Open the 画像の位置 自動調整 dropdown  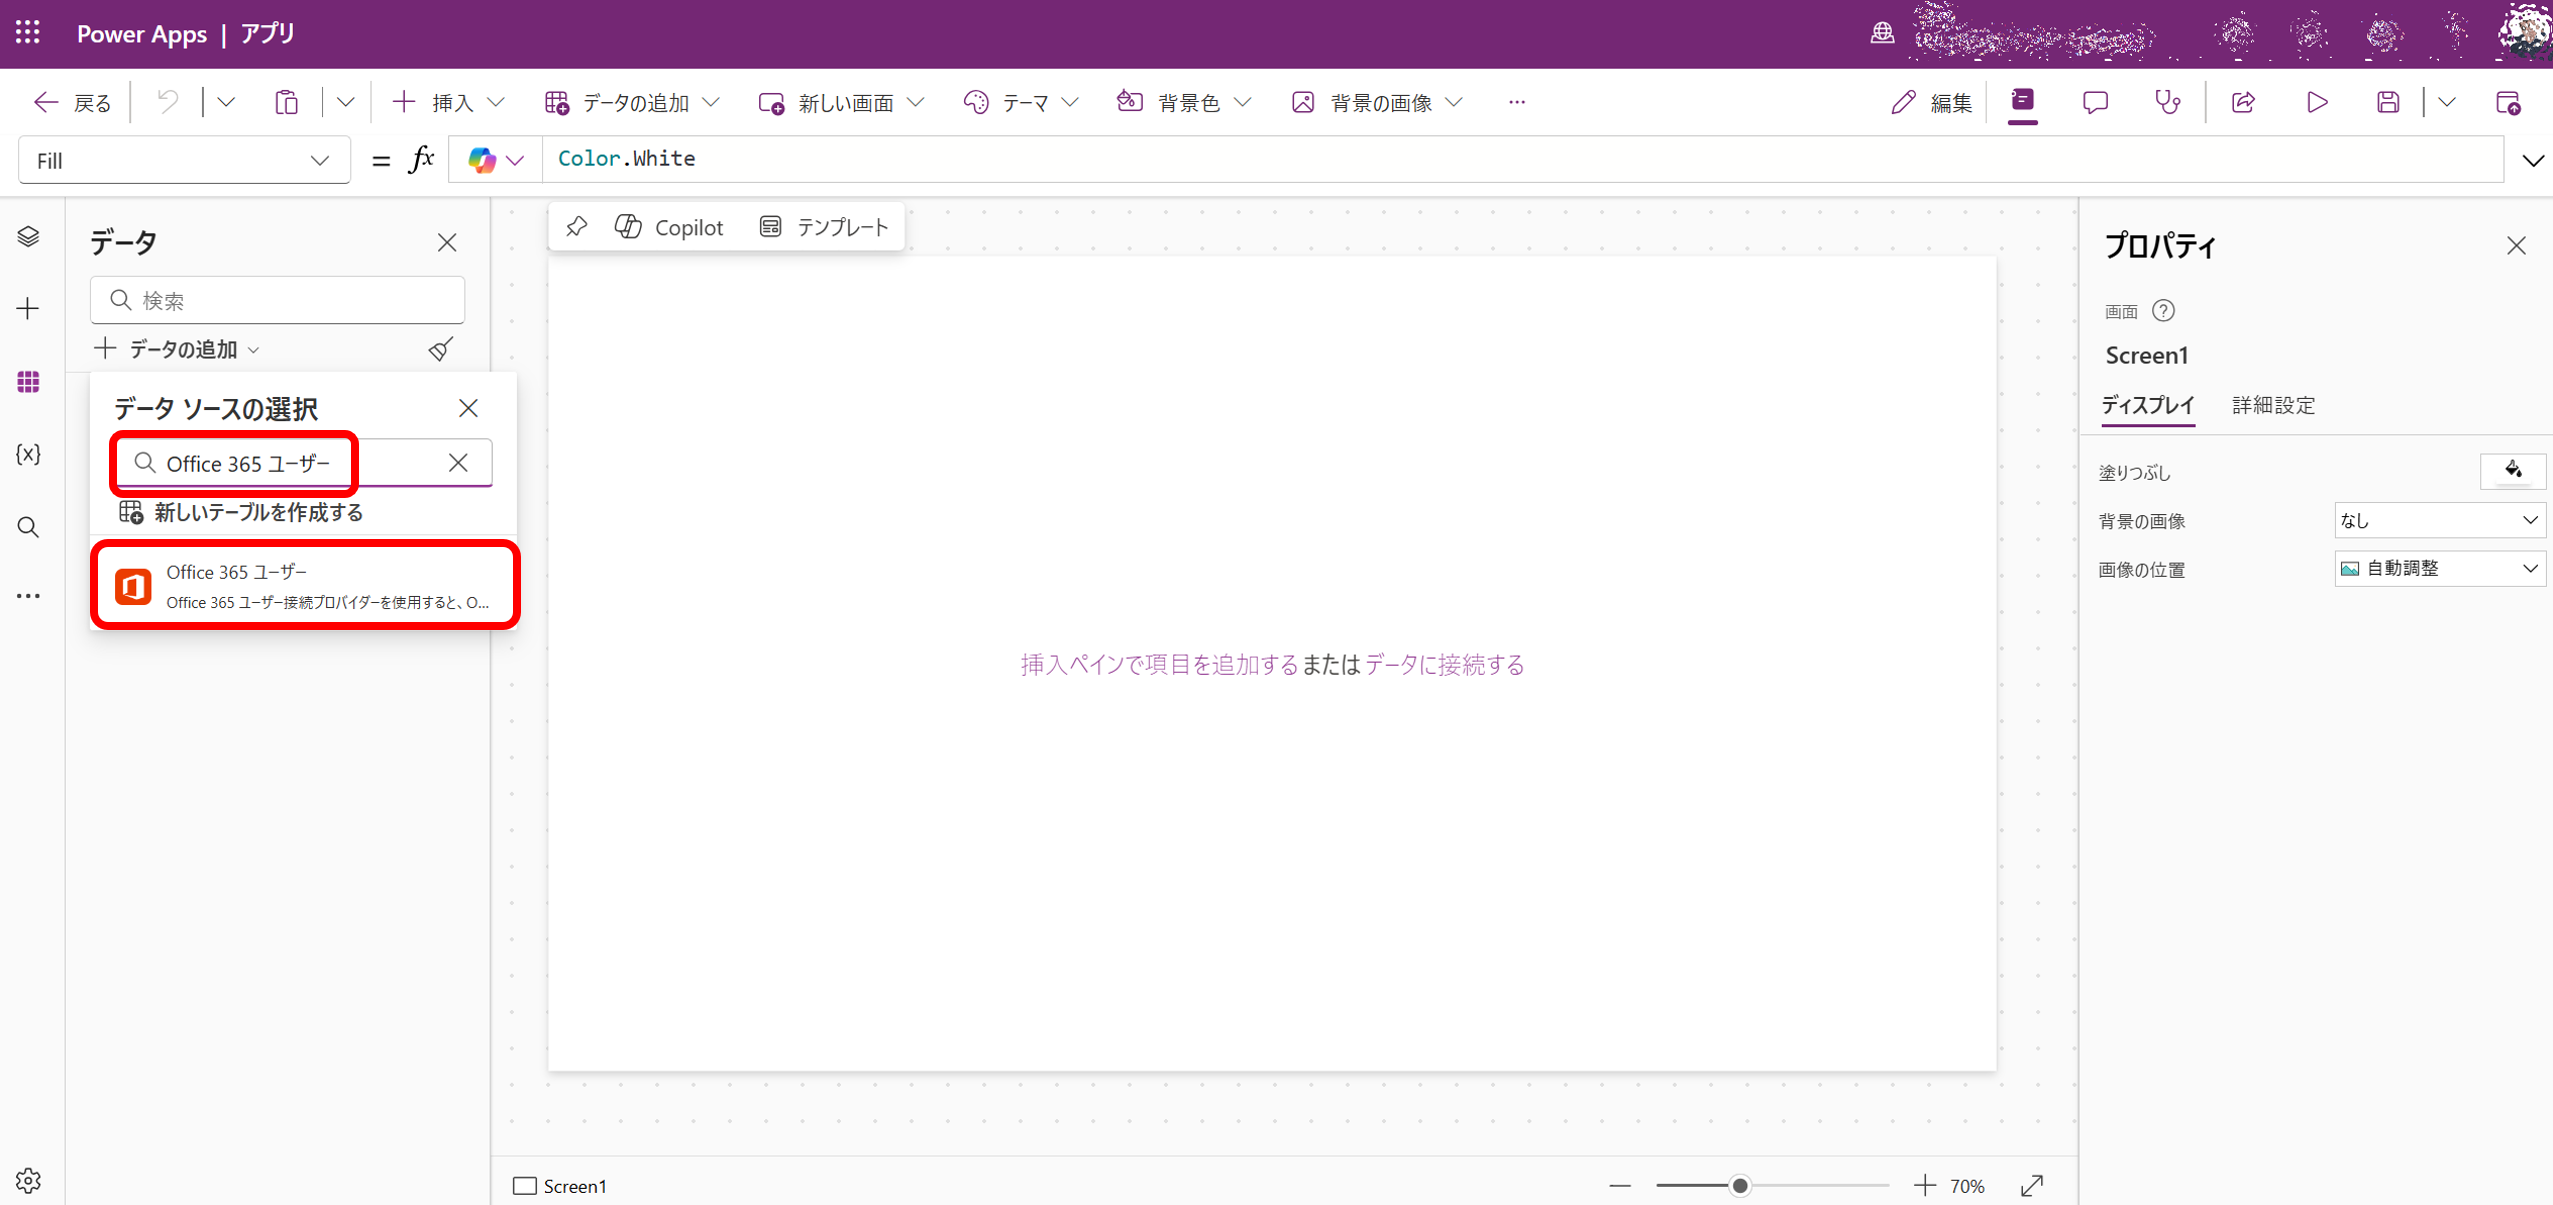pos(2439,569)
